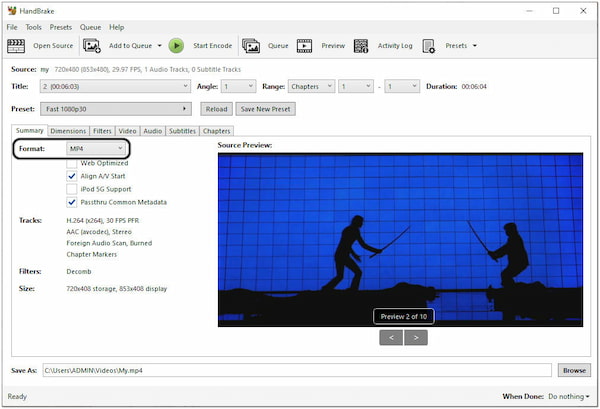
Task: Open the Queue icon in toolbar
Action: tap(251, 45)
